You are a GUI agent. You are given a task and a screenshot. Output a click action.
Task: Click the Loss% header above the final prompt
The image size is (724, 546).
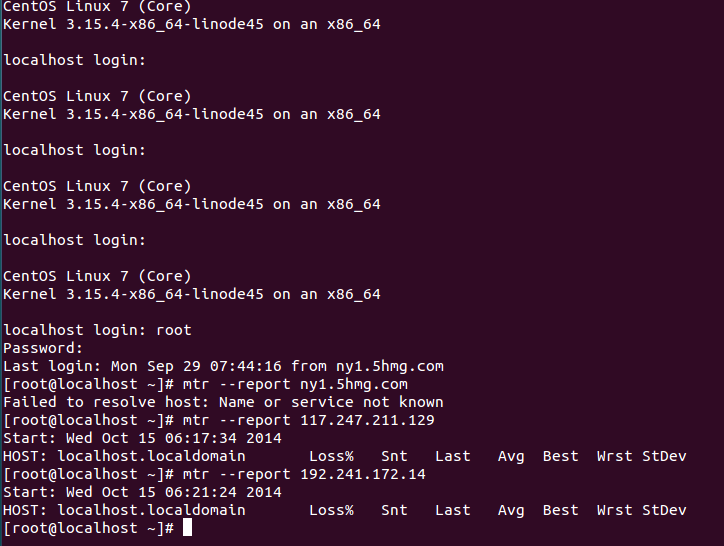[x=331, y=510]
